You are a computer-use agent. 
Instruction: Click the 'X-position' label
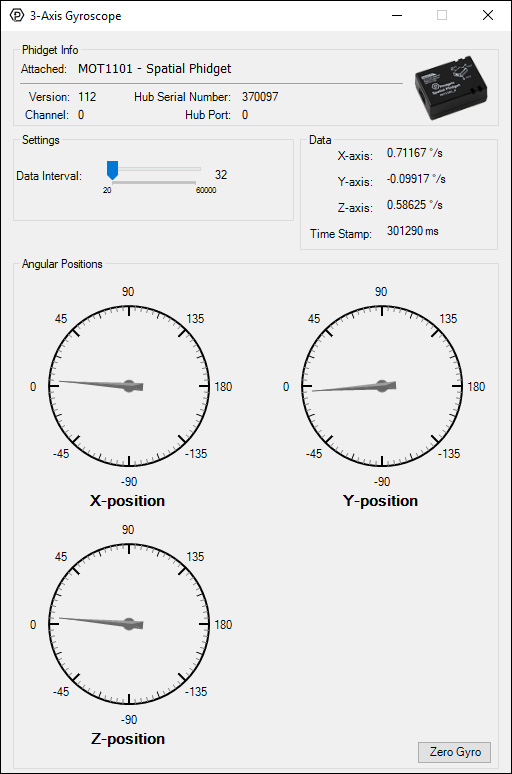coord(127,501)
